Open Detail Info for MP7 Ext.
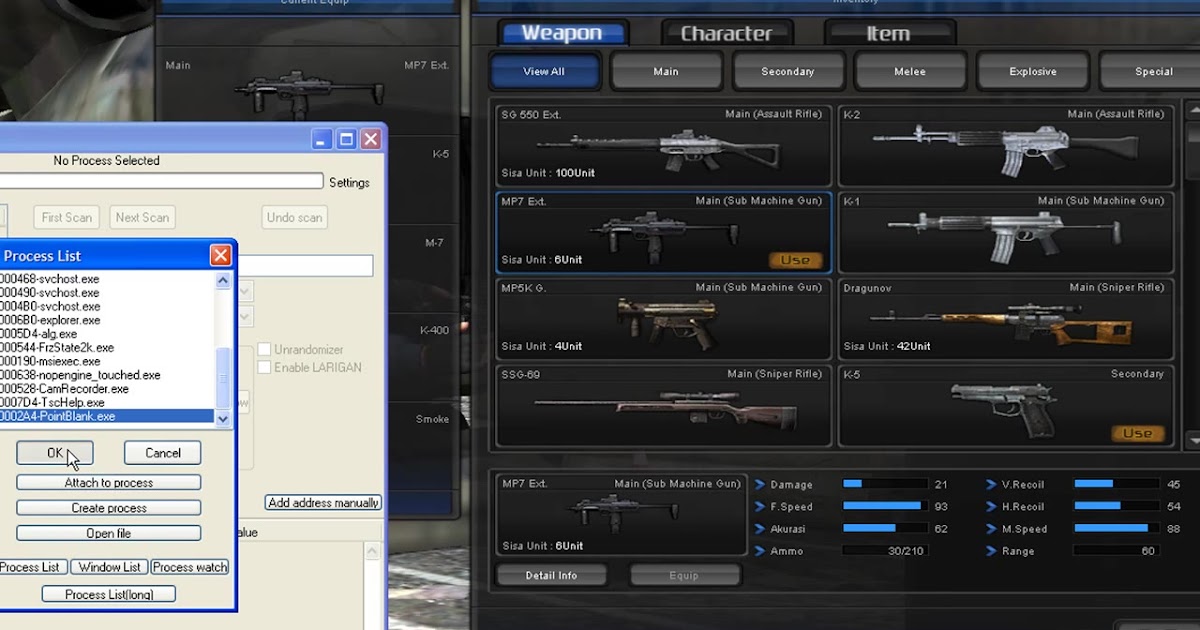1200x630 pixels. pos(552,575)
